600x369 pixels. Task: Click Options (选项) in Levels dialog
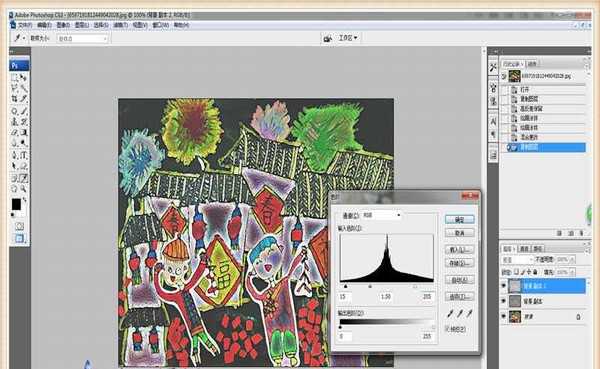[x=460, y=296]
